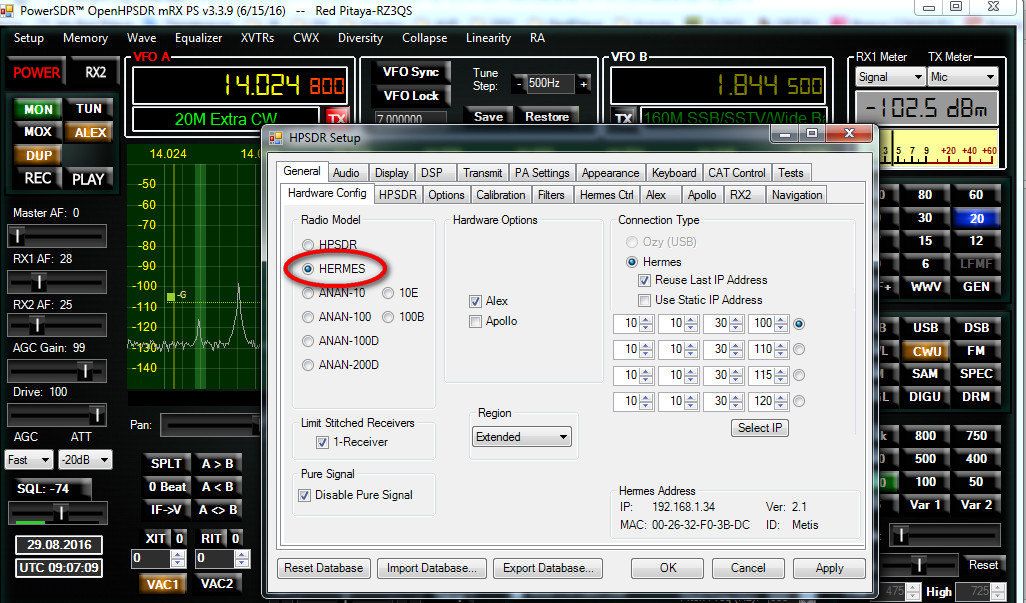This screenshot has width=1026, height=603.
Task: Click the PLAY playback button
Action: tap(88, 179)
